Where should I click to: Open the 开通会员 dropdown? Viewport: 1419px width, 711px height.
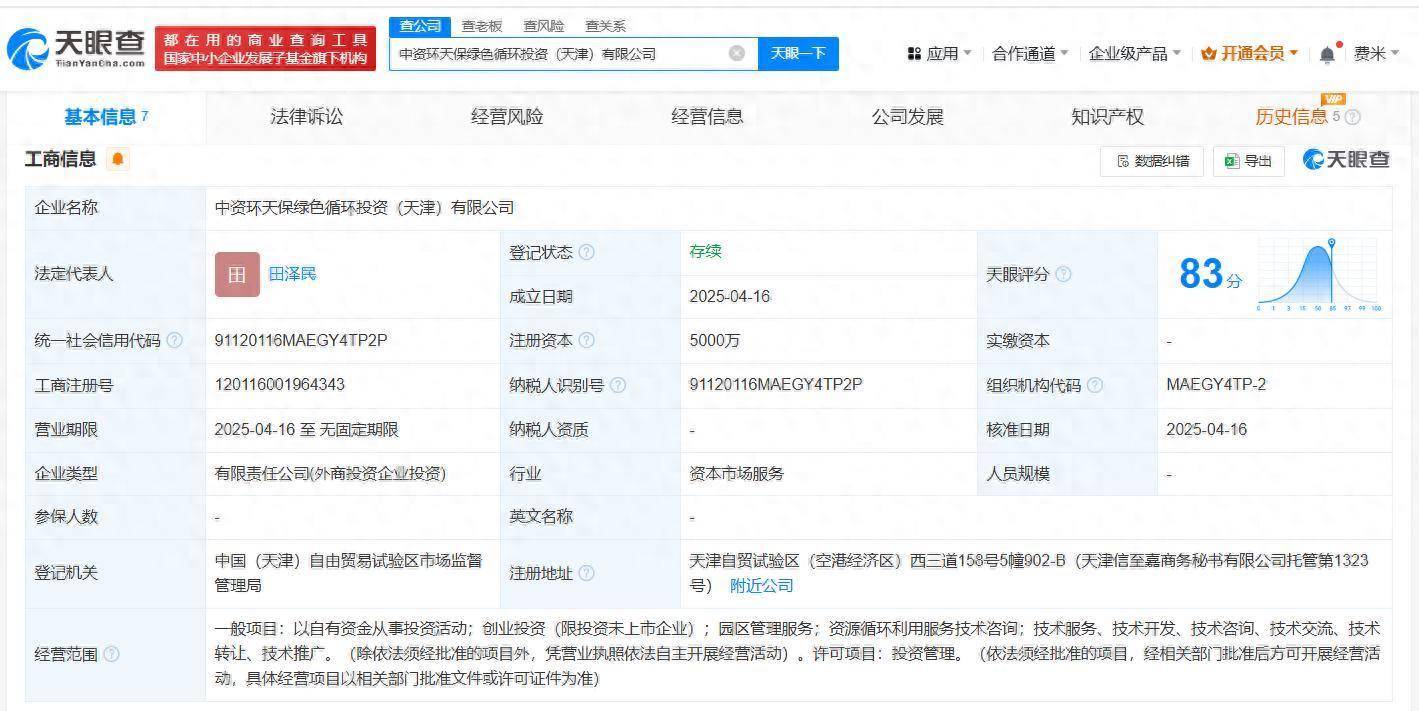pyautogui.click(x=1249, y=54)
